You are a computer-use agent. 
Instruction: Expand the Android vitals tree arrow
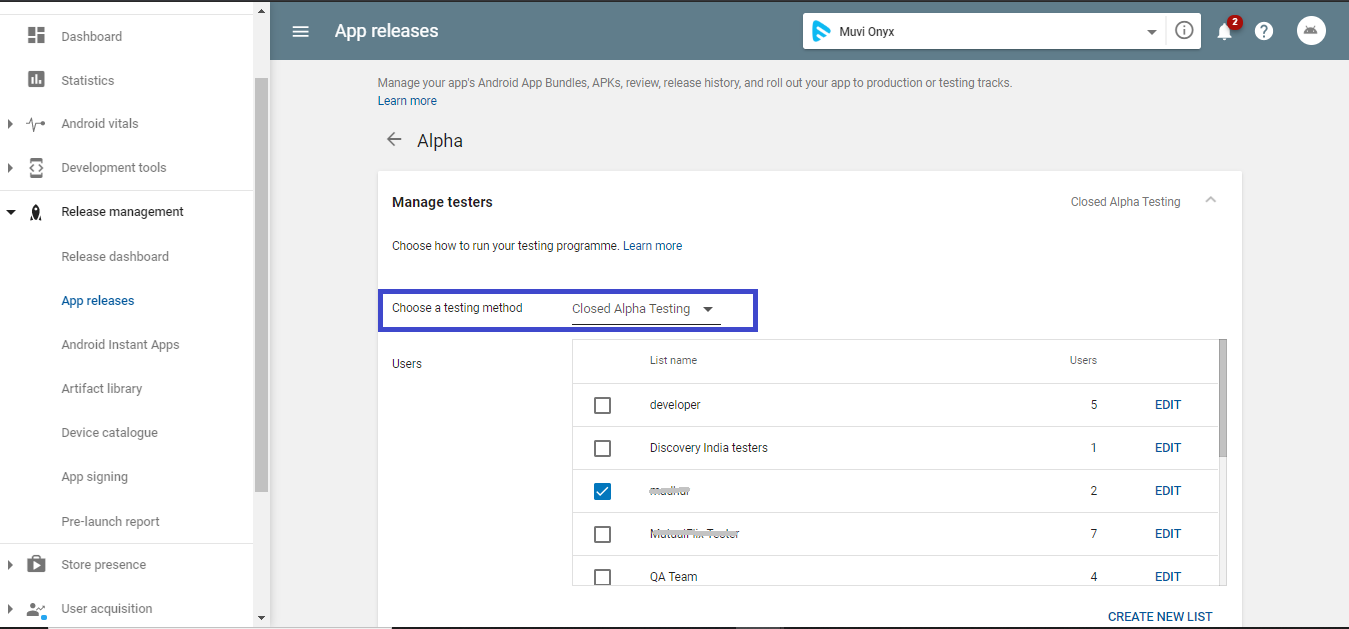(x=10, y=124)
